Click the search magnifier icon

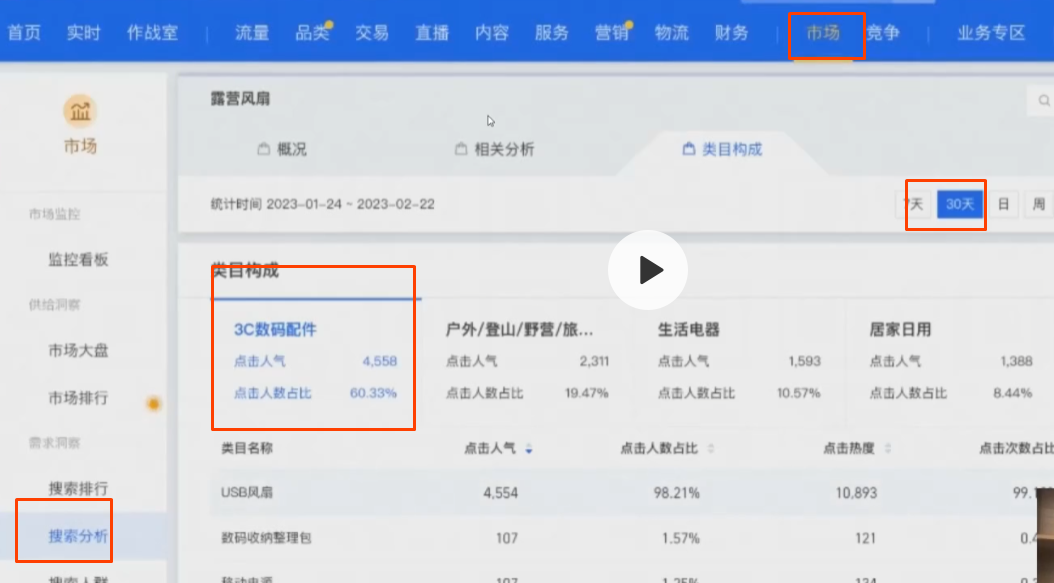point(1043,101)
